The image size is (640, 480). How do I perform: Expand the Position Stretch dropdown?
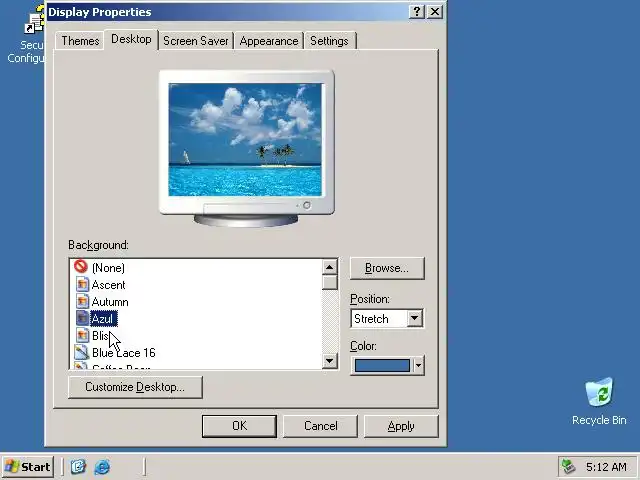coord(414,318)
